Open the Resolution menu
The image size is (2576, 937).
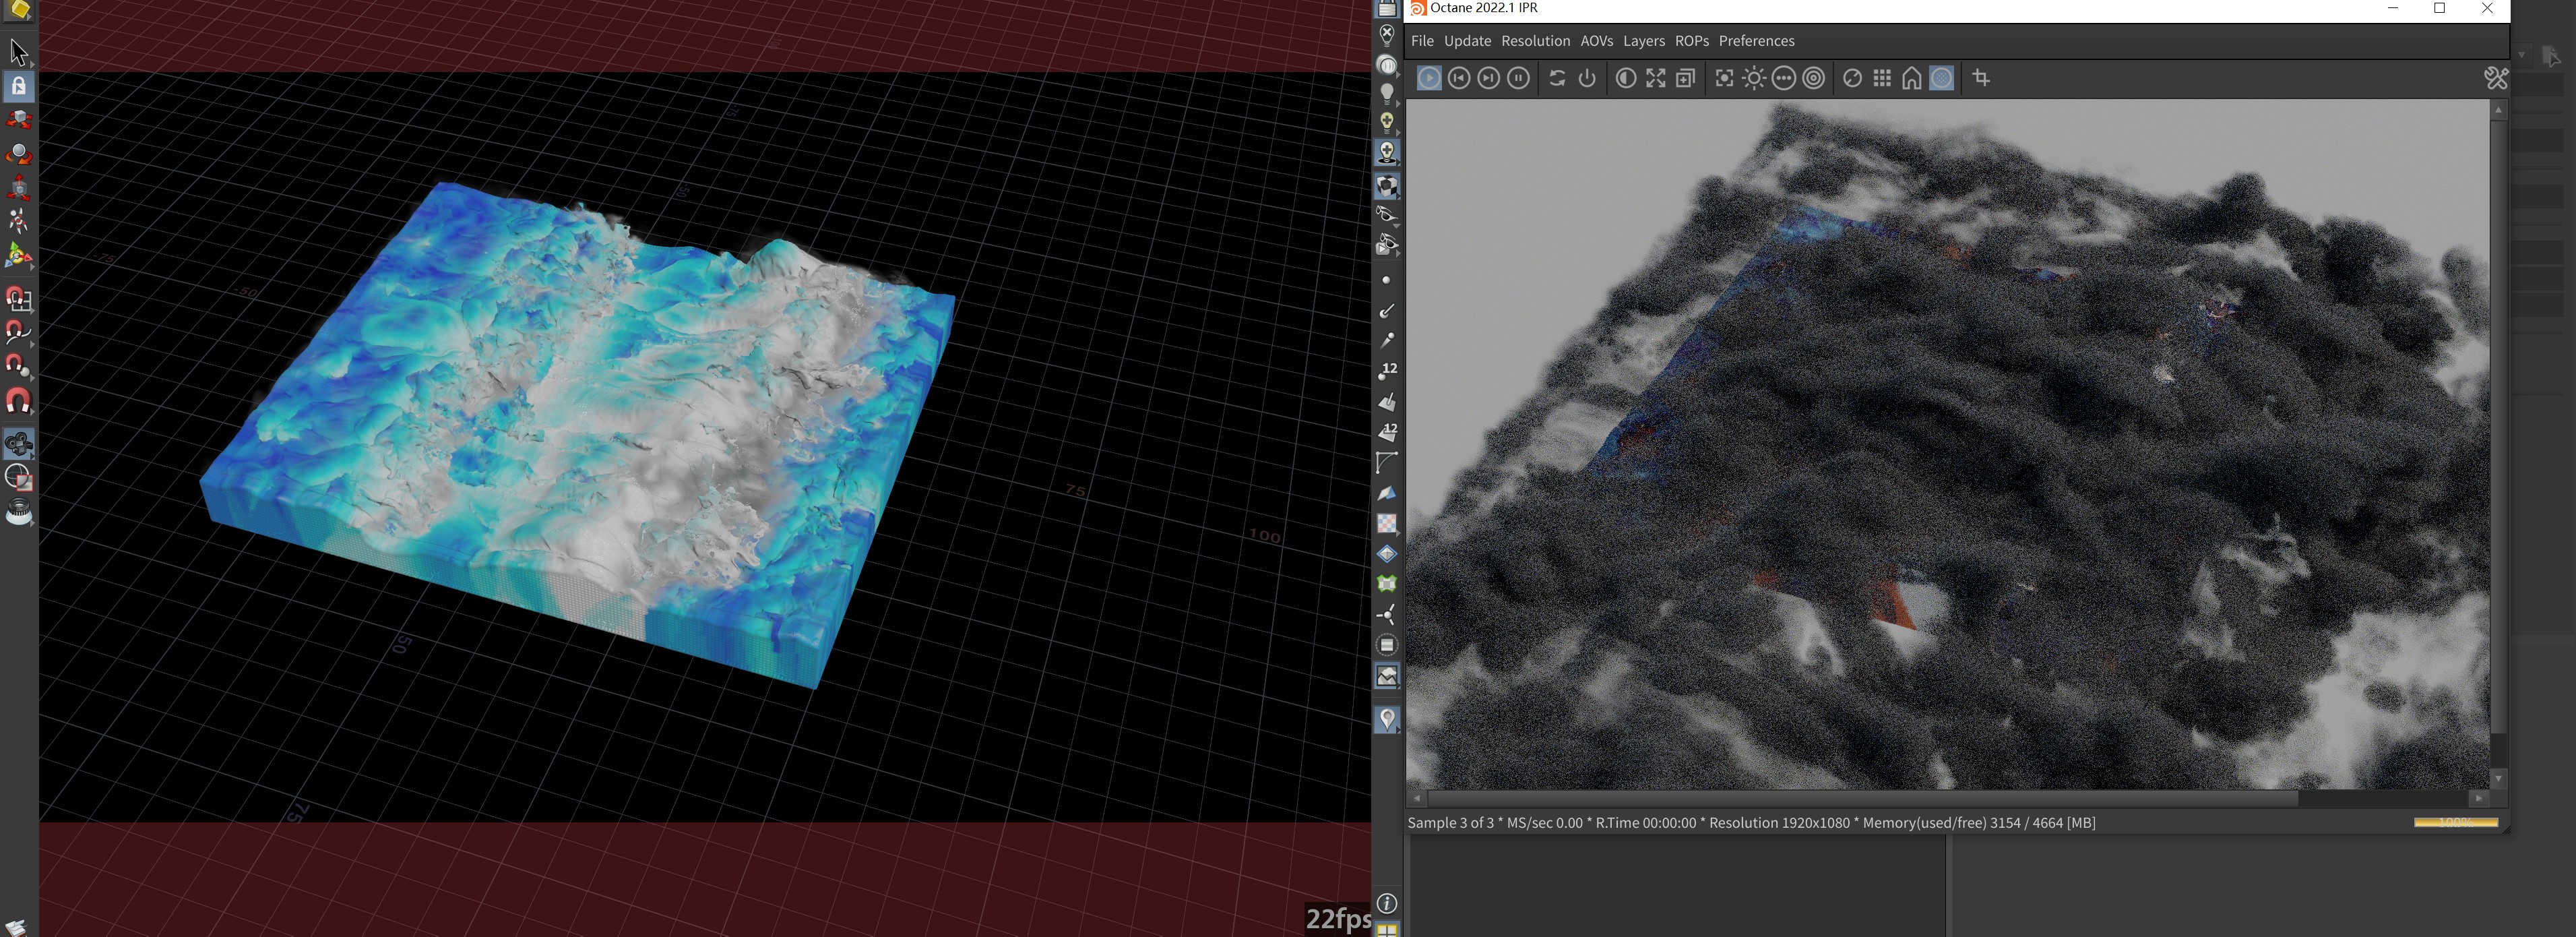click(x=1535, y=41)
